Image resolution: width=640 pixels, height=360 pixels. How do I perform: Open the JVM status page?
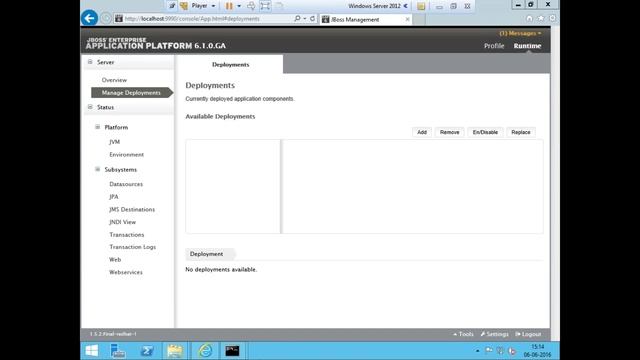pos(114,142)
